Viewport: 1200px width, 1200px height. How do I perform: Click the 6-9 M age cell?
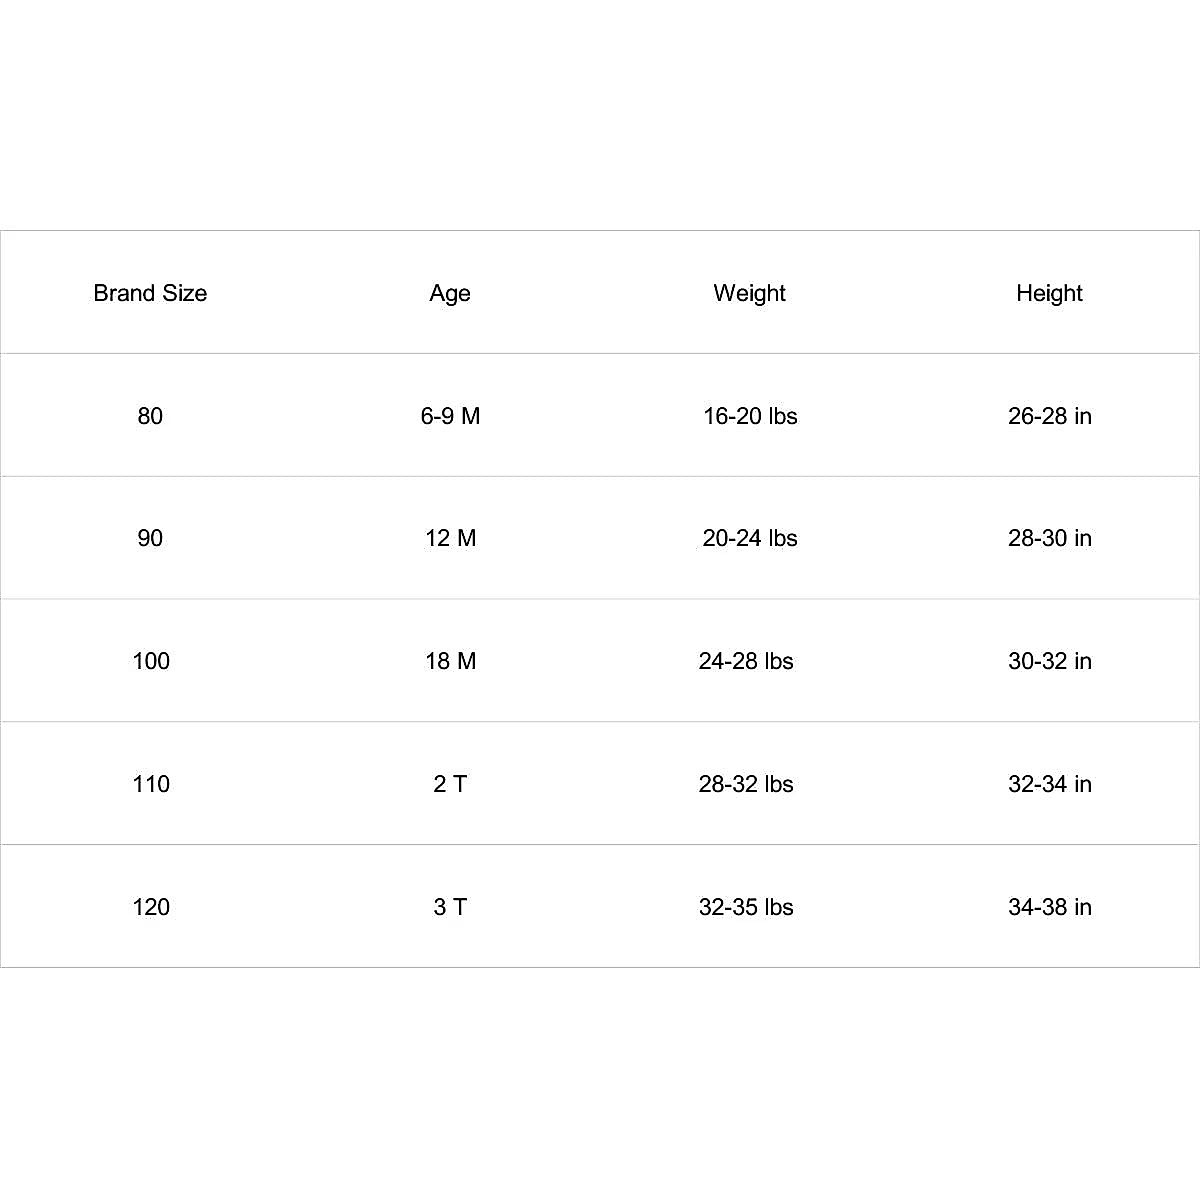click(x=450, y=416)
